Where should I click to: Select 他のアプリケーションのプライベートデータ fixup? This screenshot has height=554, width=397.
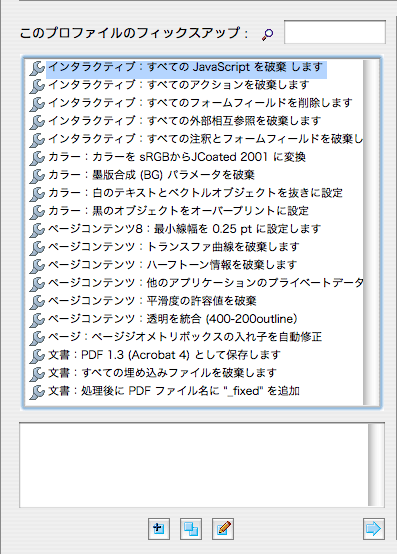[206, 283]
